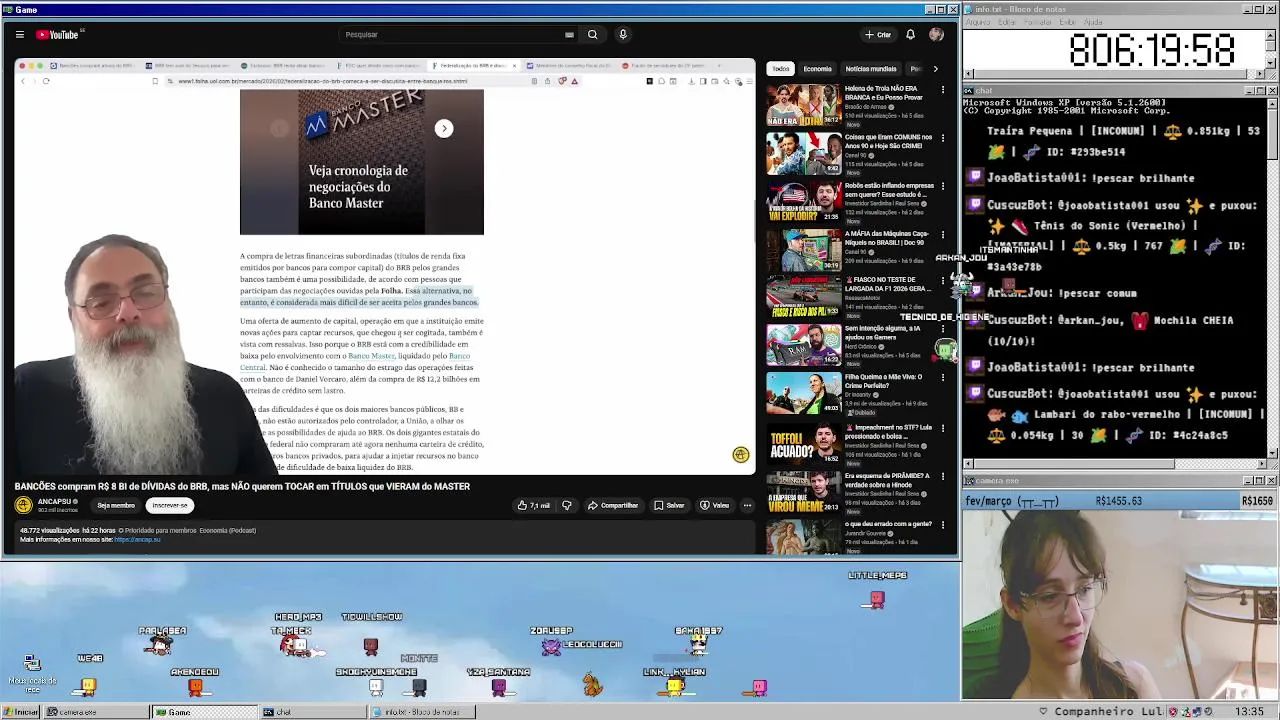
Task: Open the on-screen keyboard icon in search box
Action: click(569, 34)
